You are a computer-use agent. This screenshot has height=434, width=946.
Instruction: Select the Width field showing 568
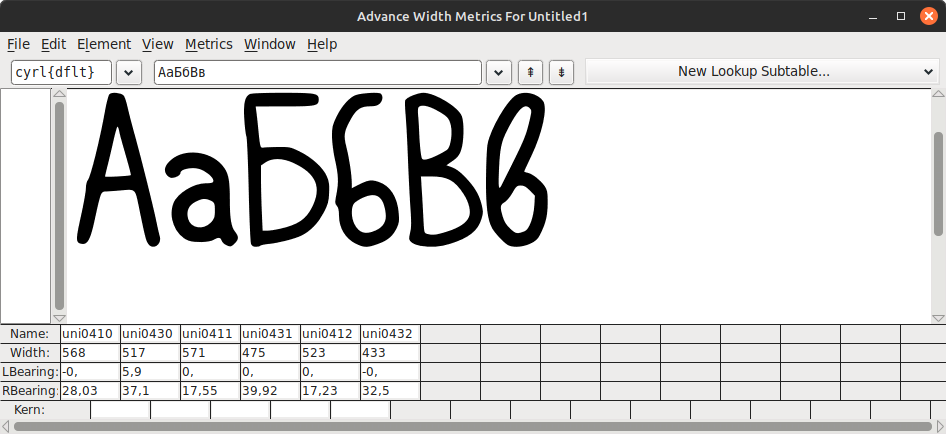coord(90,353)
